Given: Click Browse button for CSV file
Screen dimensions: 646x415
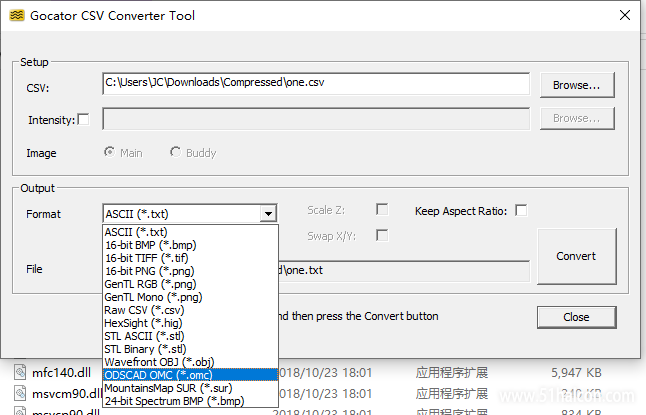Looking at the screenshot, I should (577, 85).
